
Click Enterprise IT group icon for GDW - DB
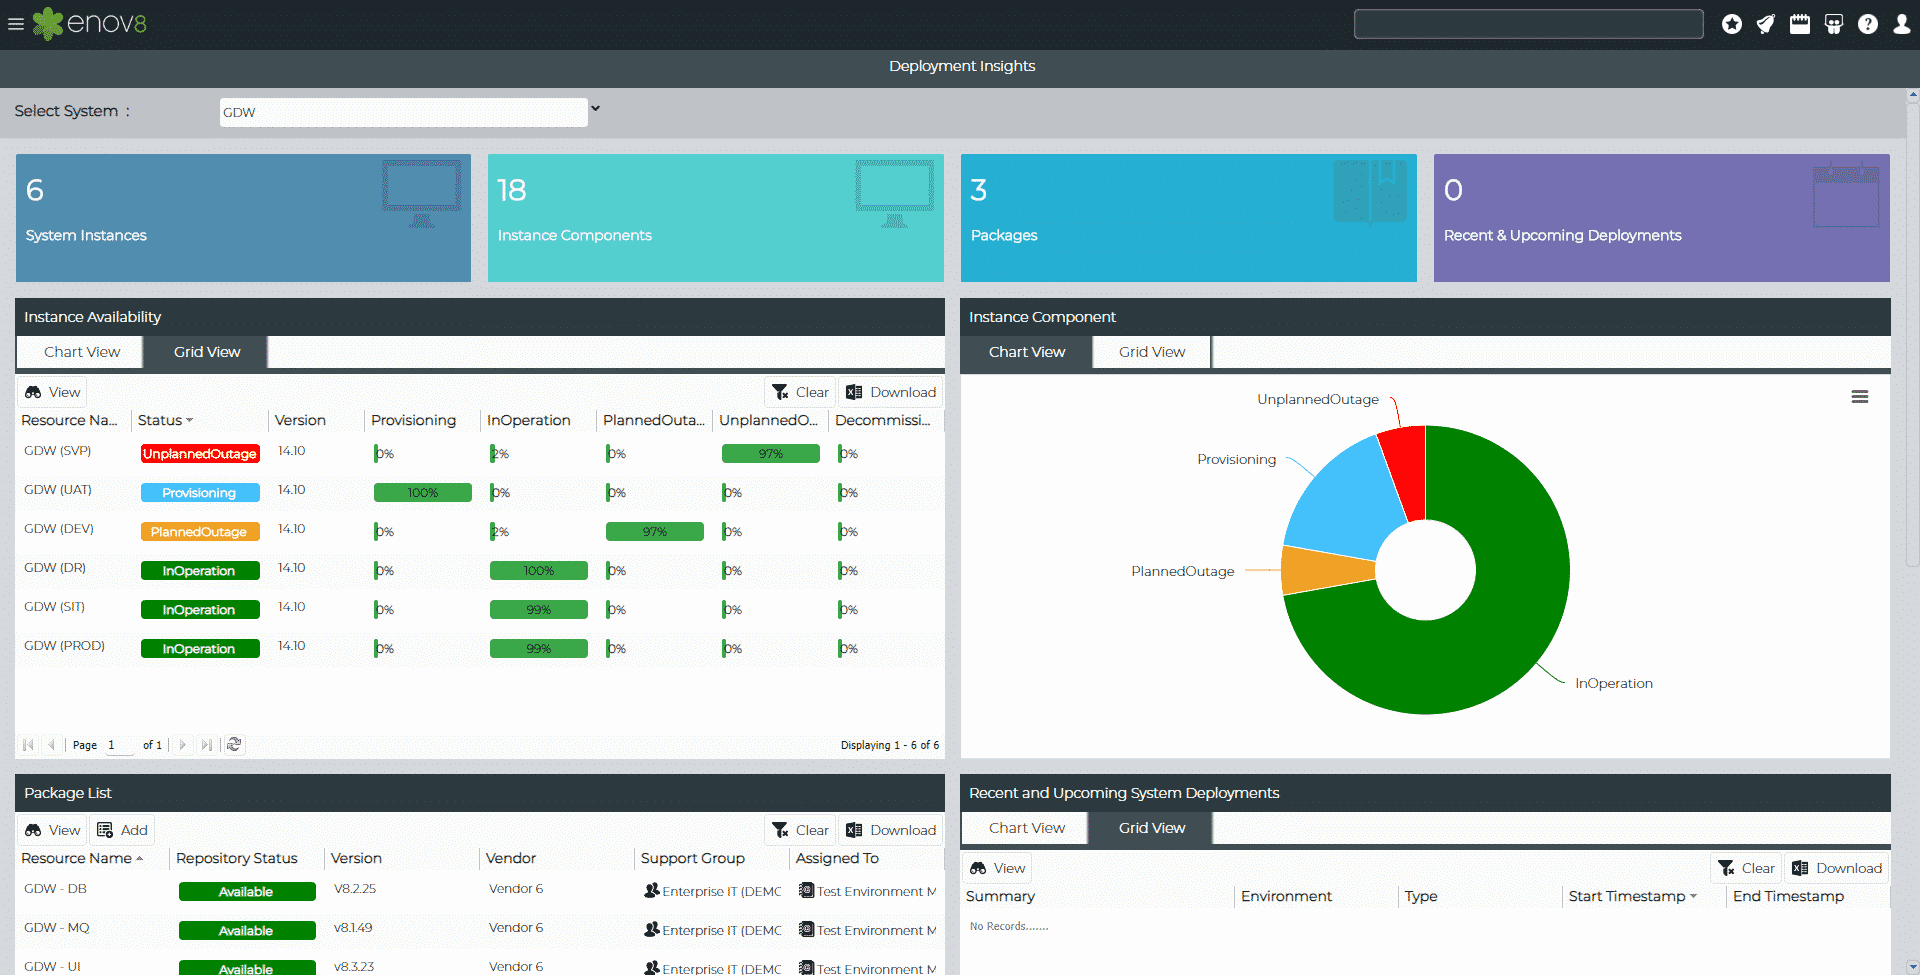[652, 890]
